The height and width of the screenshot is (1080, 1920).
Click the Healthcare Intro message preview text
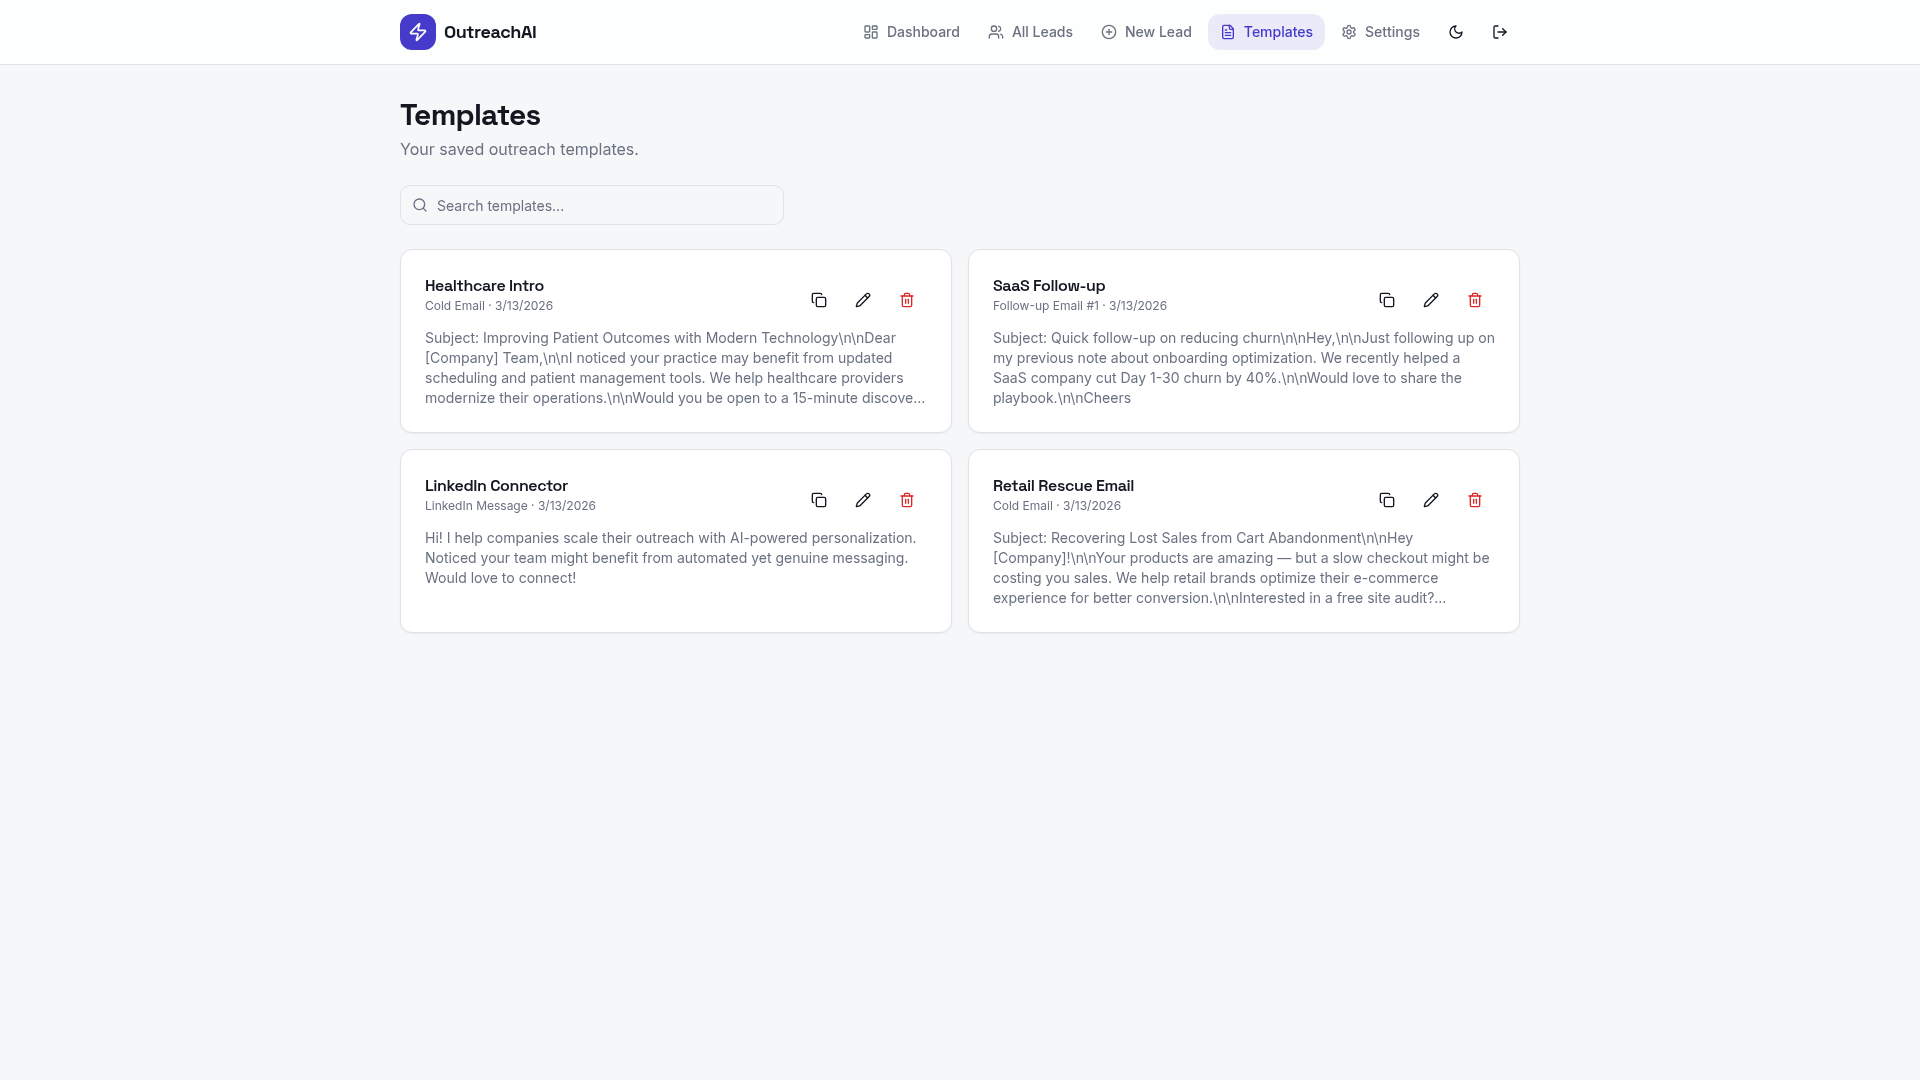pos(676,368)
